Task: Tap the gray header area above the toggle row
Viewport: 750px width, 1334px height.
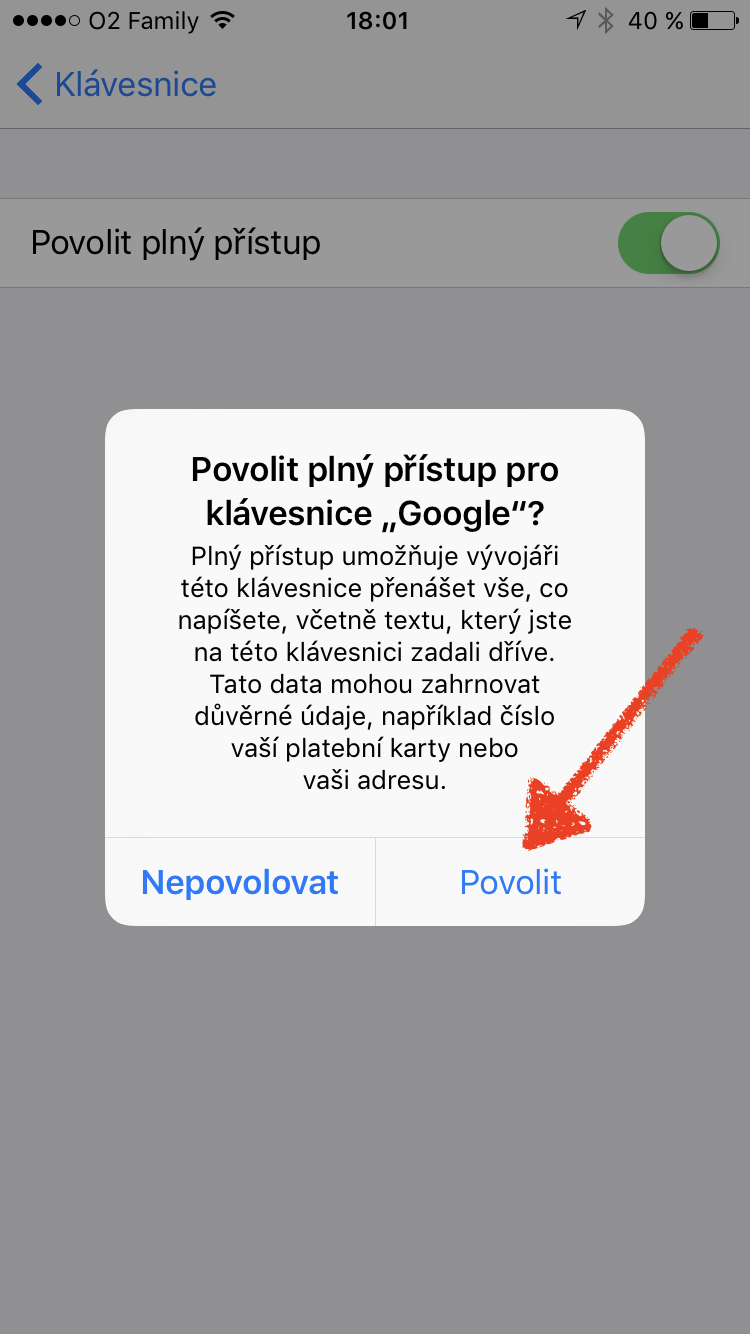Action: [375, 164]
